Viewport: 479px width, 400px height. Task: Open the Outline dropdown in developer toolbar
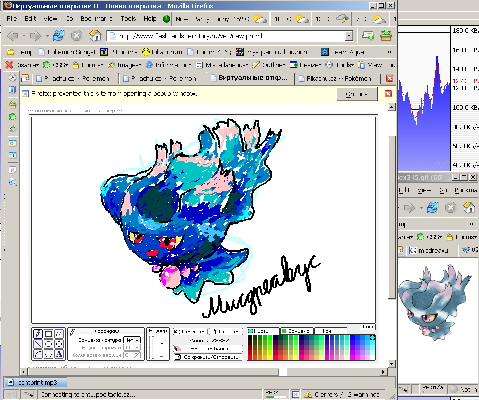pyautogui.click(x=269, y=65)
